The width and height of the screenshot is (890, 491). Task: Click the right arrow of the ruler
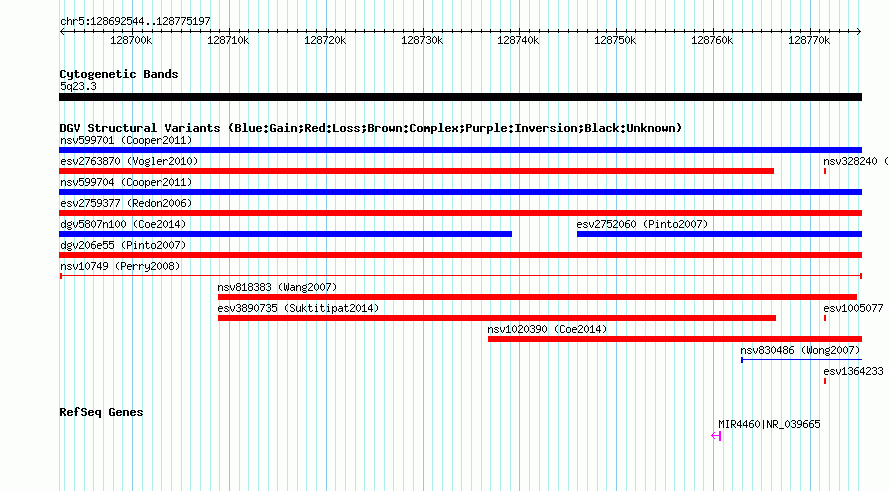pos(859,31)
